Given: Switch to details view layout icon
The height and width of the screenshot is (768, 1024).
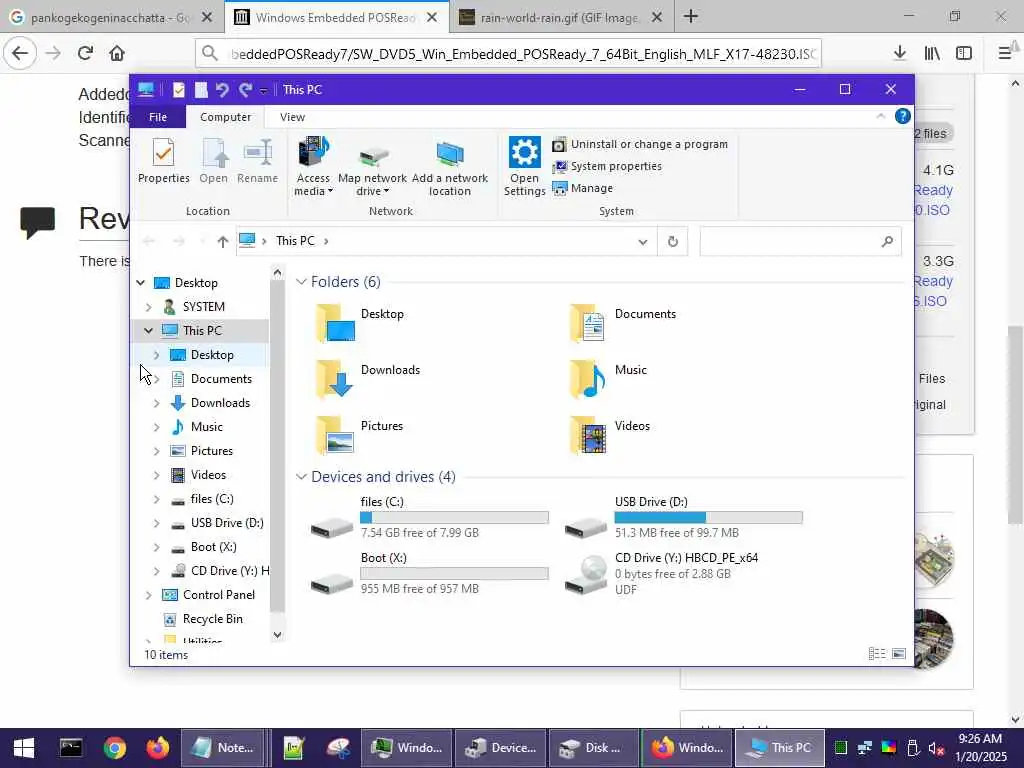Looking at the screenshot, I should pos(877,654).
